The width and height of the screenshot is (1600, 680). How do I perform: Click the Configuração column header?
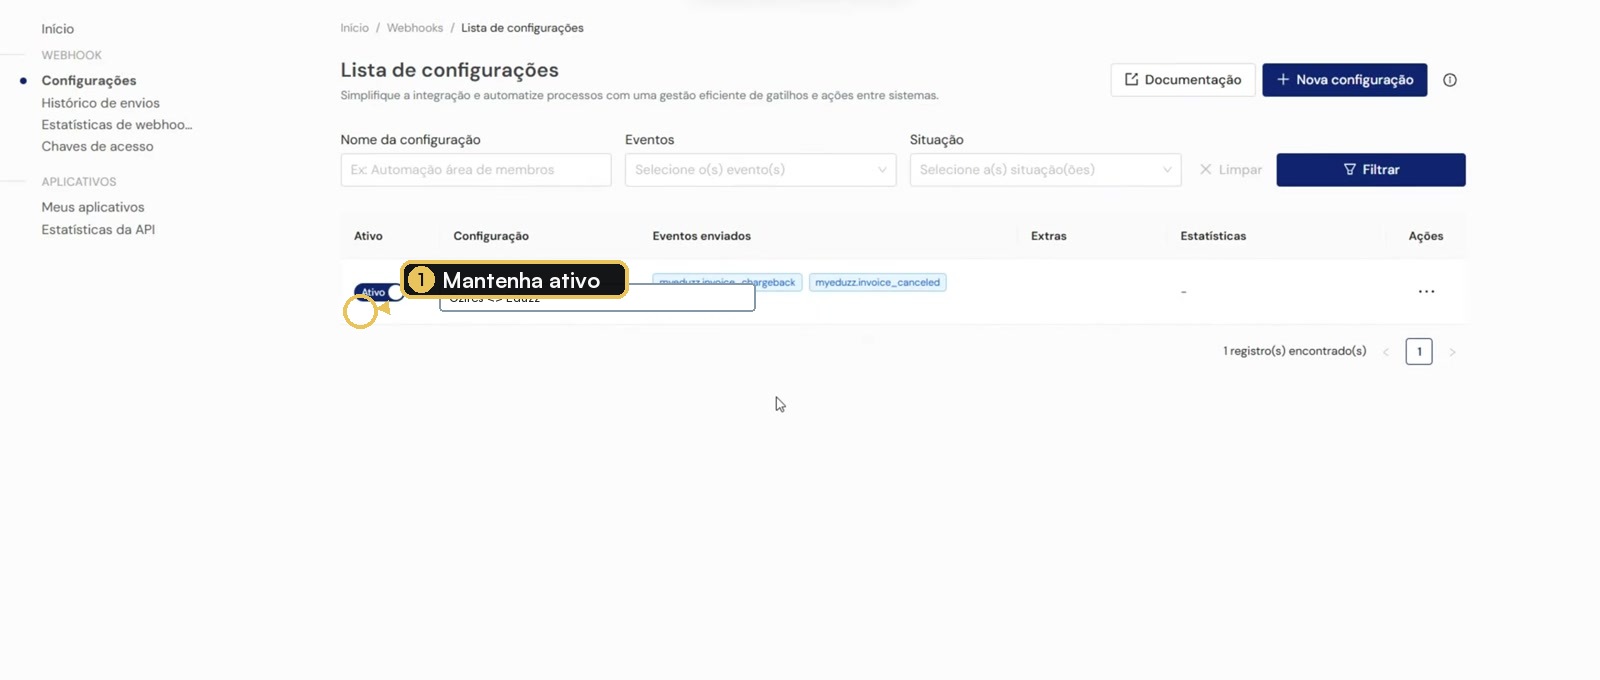coord(491,236)
